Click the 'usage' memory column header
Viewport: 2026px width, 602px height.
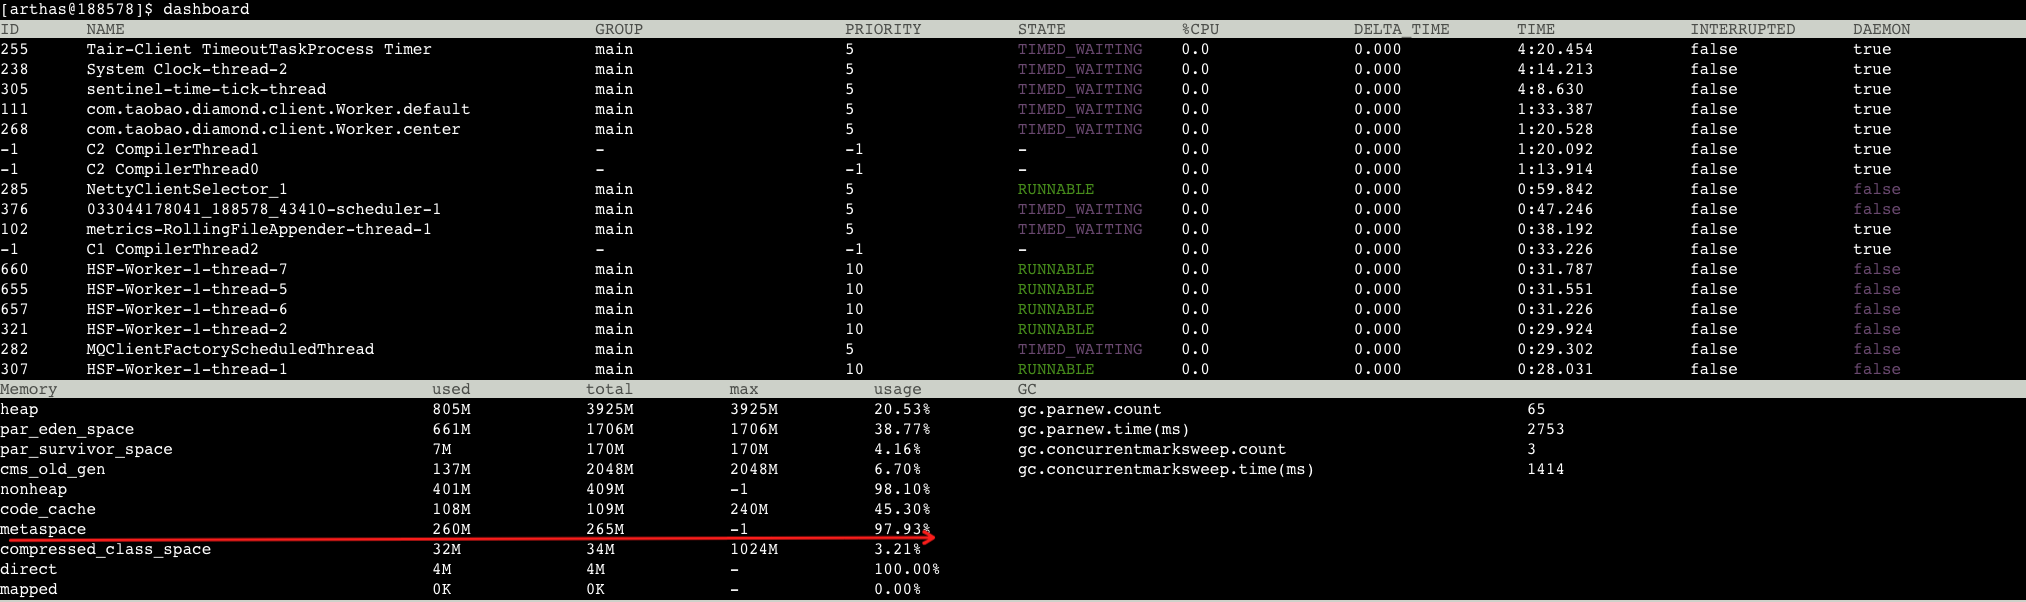click(898, 389)
